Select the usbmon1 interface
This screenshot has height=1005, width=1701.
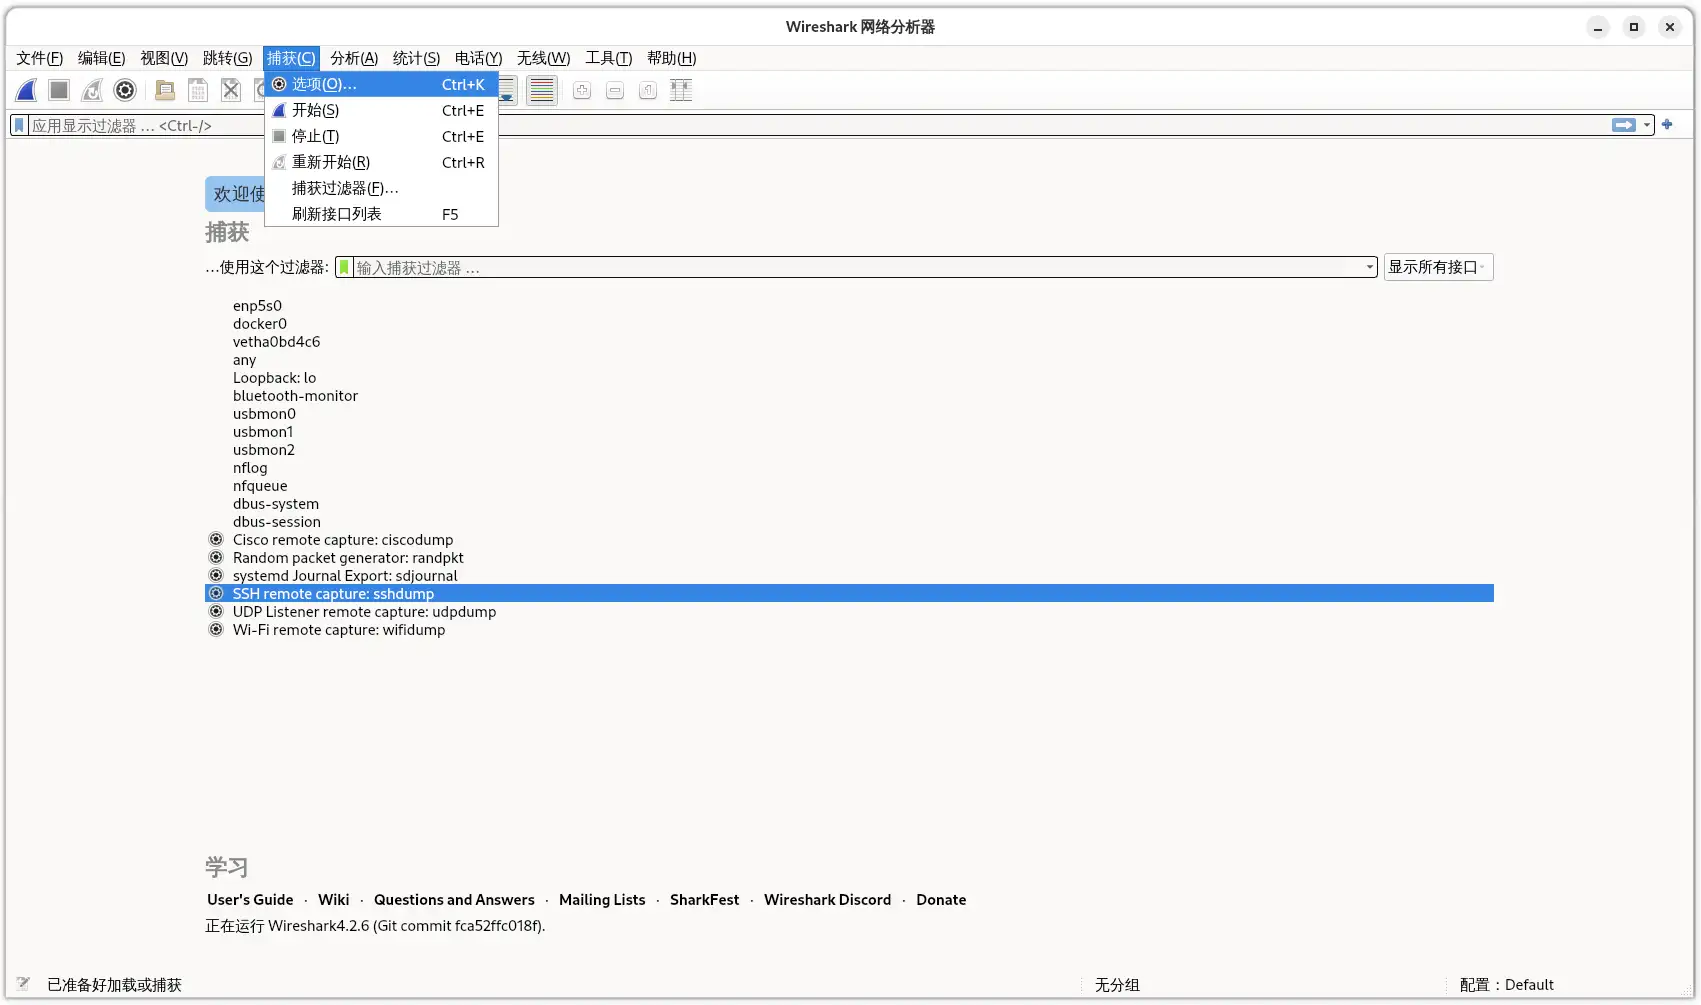(x=849, y=432)
